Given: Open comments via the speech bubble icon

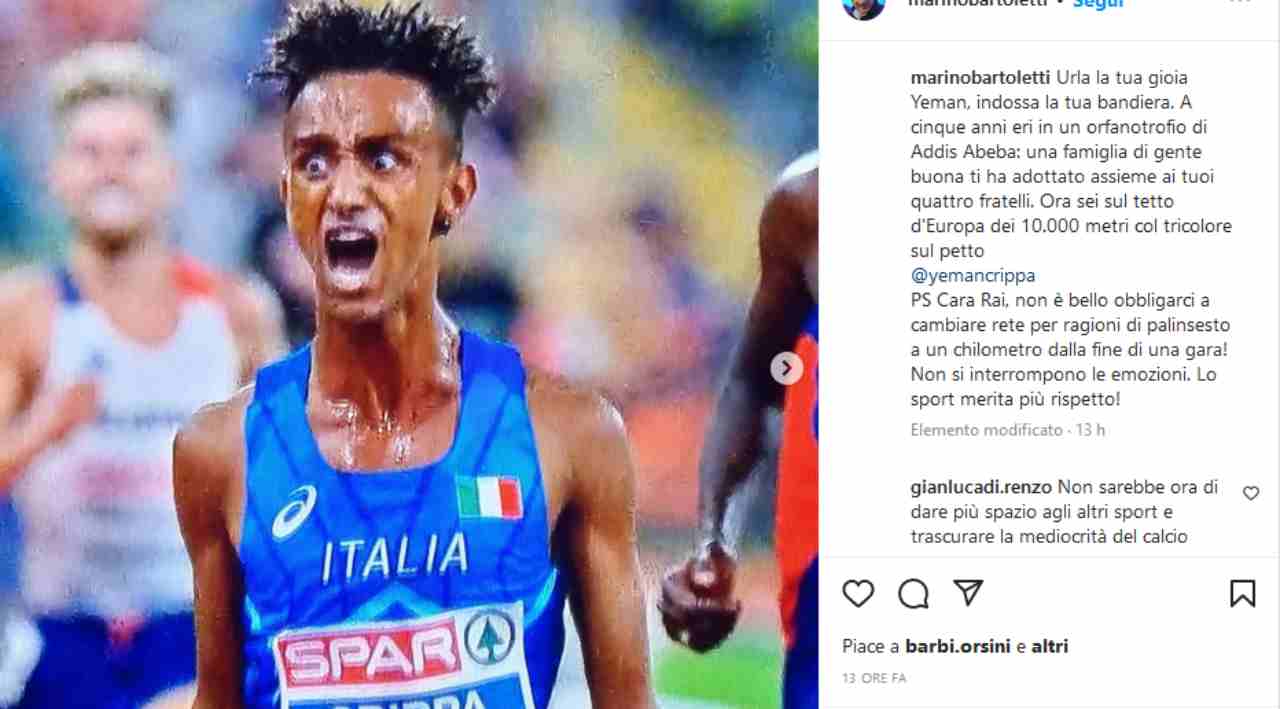Looking at the screenshot, I should coord(913,594).
